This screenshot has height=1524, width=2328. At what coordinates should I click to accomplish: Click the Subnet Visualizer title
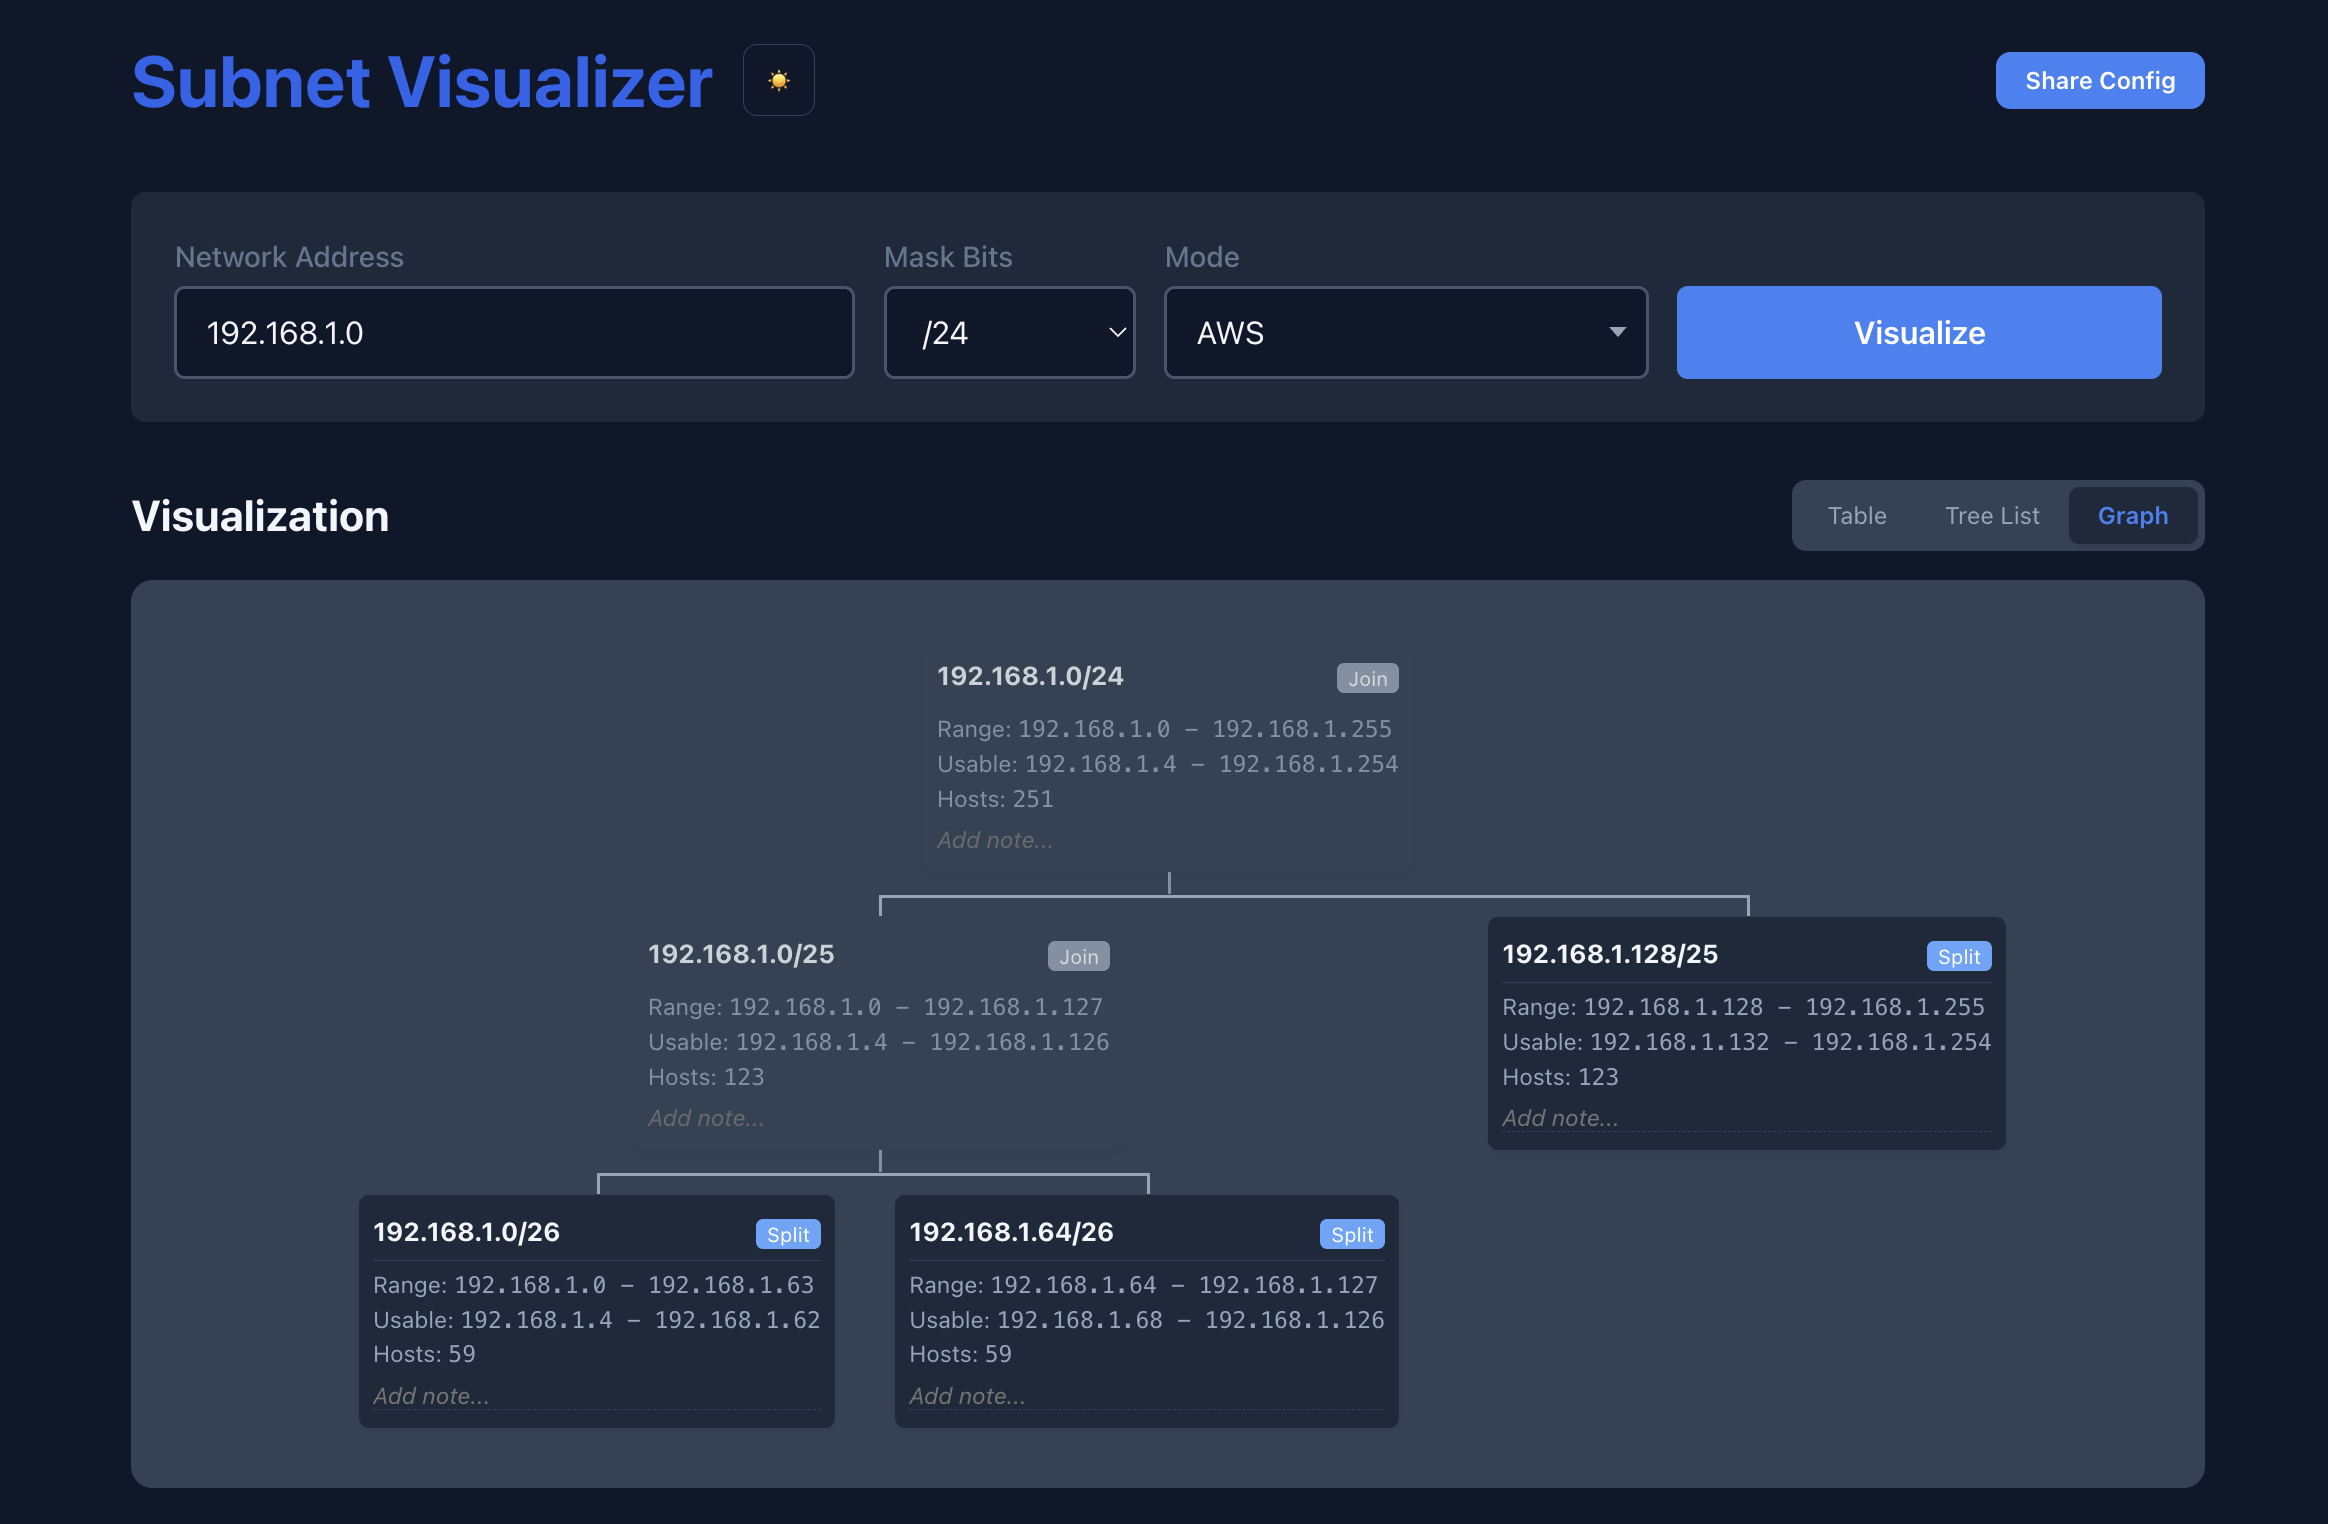[x=422, y=81]
